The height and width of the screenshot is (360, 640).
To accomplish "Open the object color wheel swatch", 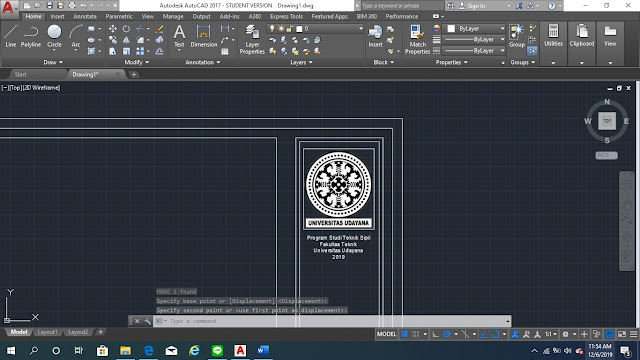I will click(x=437, y=28).
